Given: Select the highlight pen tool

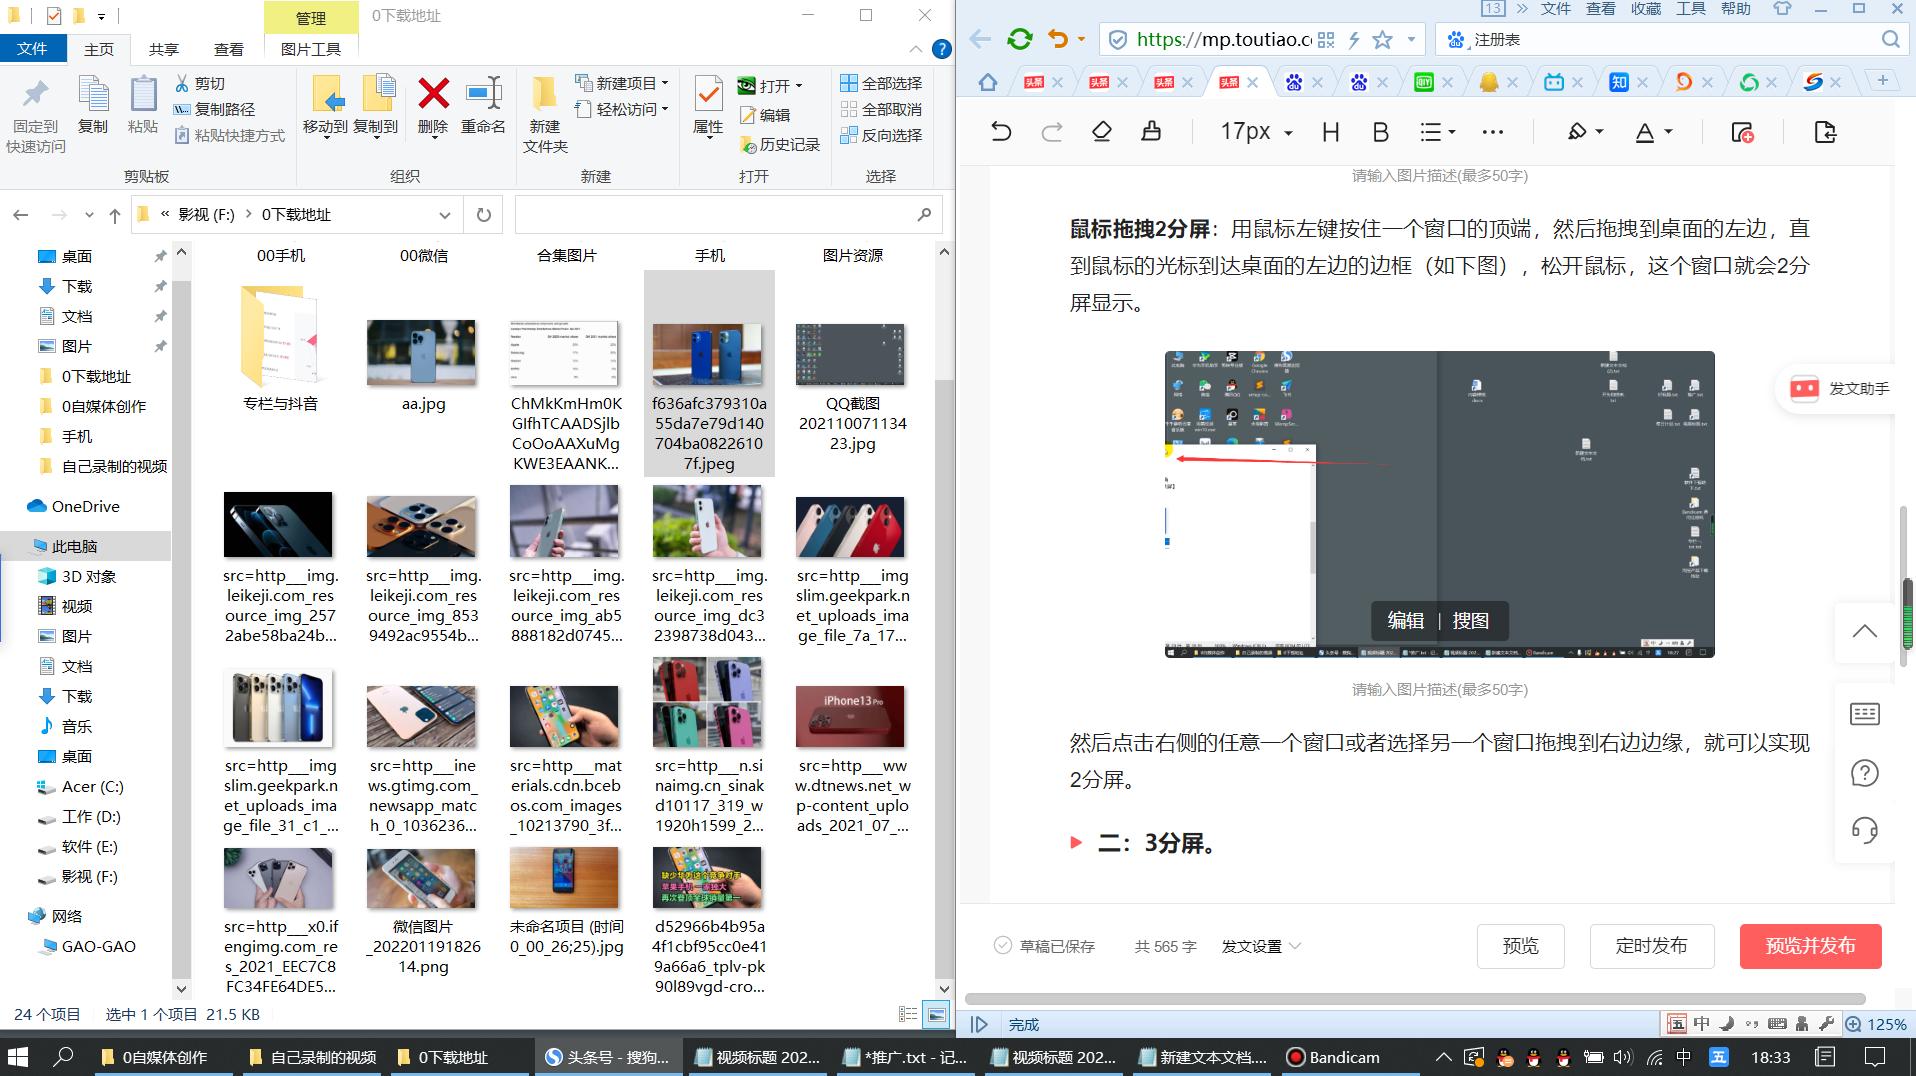Looking at the screenshot, I should tap(1576, 131).
